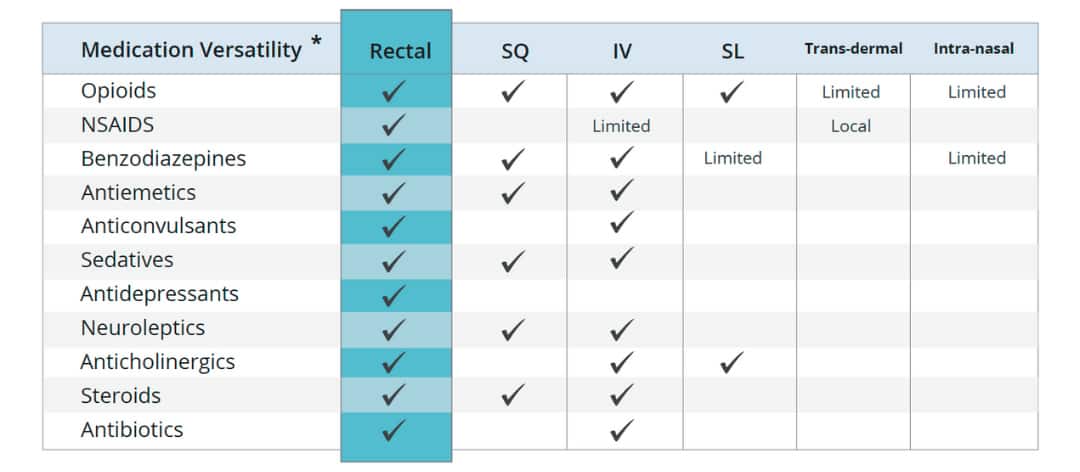Select the Trans-dermal column header
Screen dimensions: 1080x472
coord(853,48)
